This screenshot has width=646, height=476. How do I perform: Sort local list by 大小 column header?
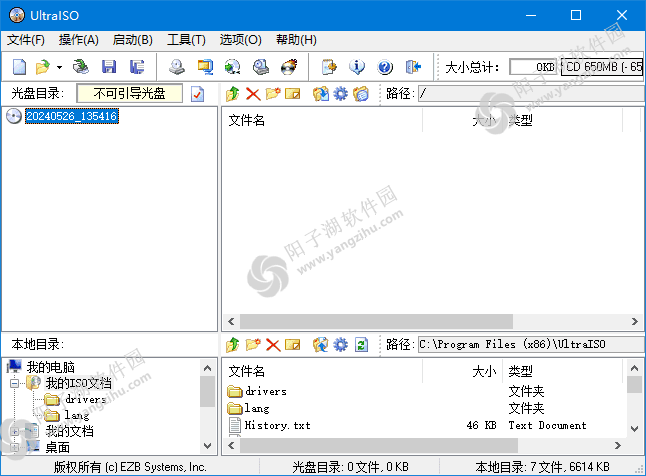[x=484, y=371]
